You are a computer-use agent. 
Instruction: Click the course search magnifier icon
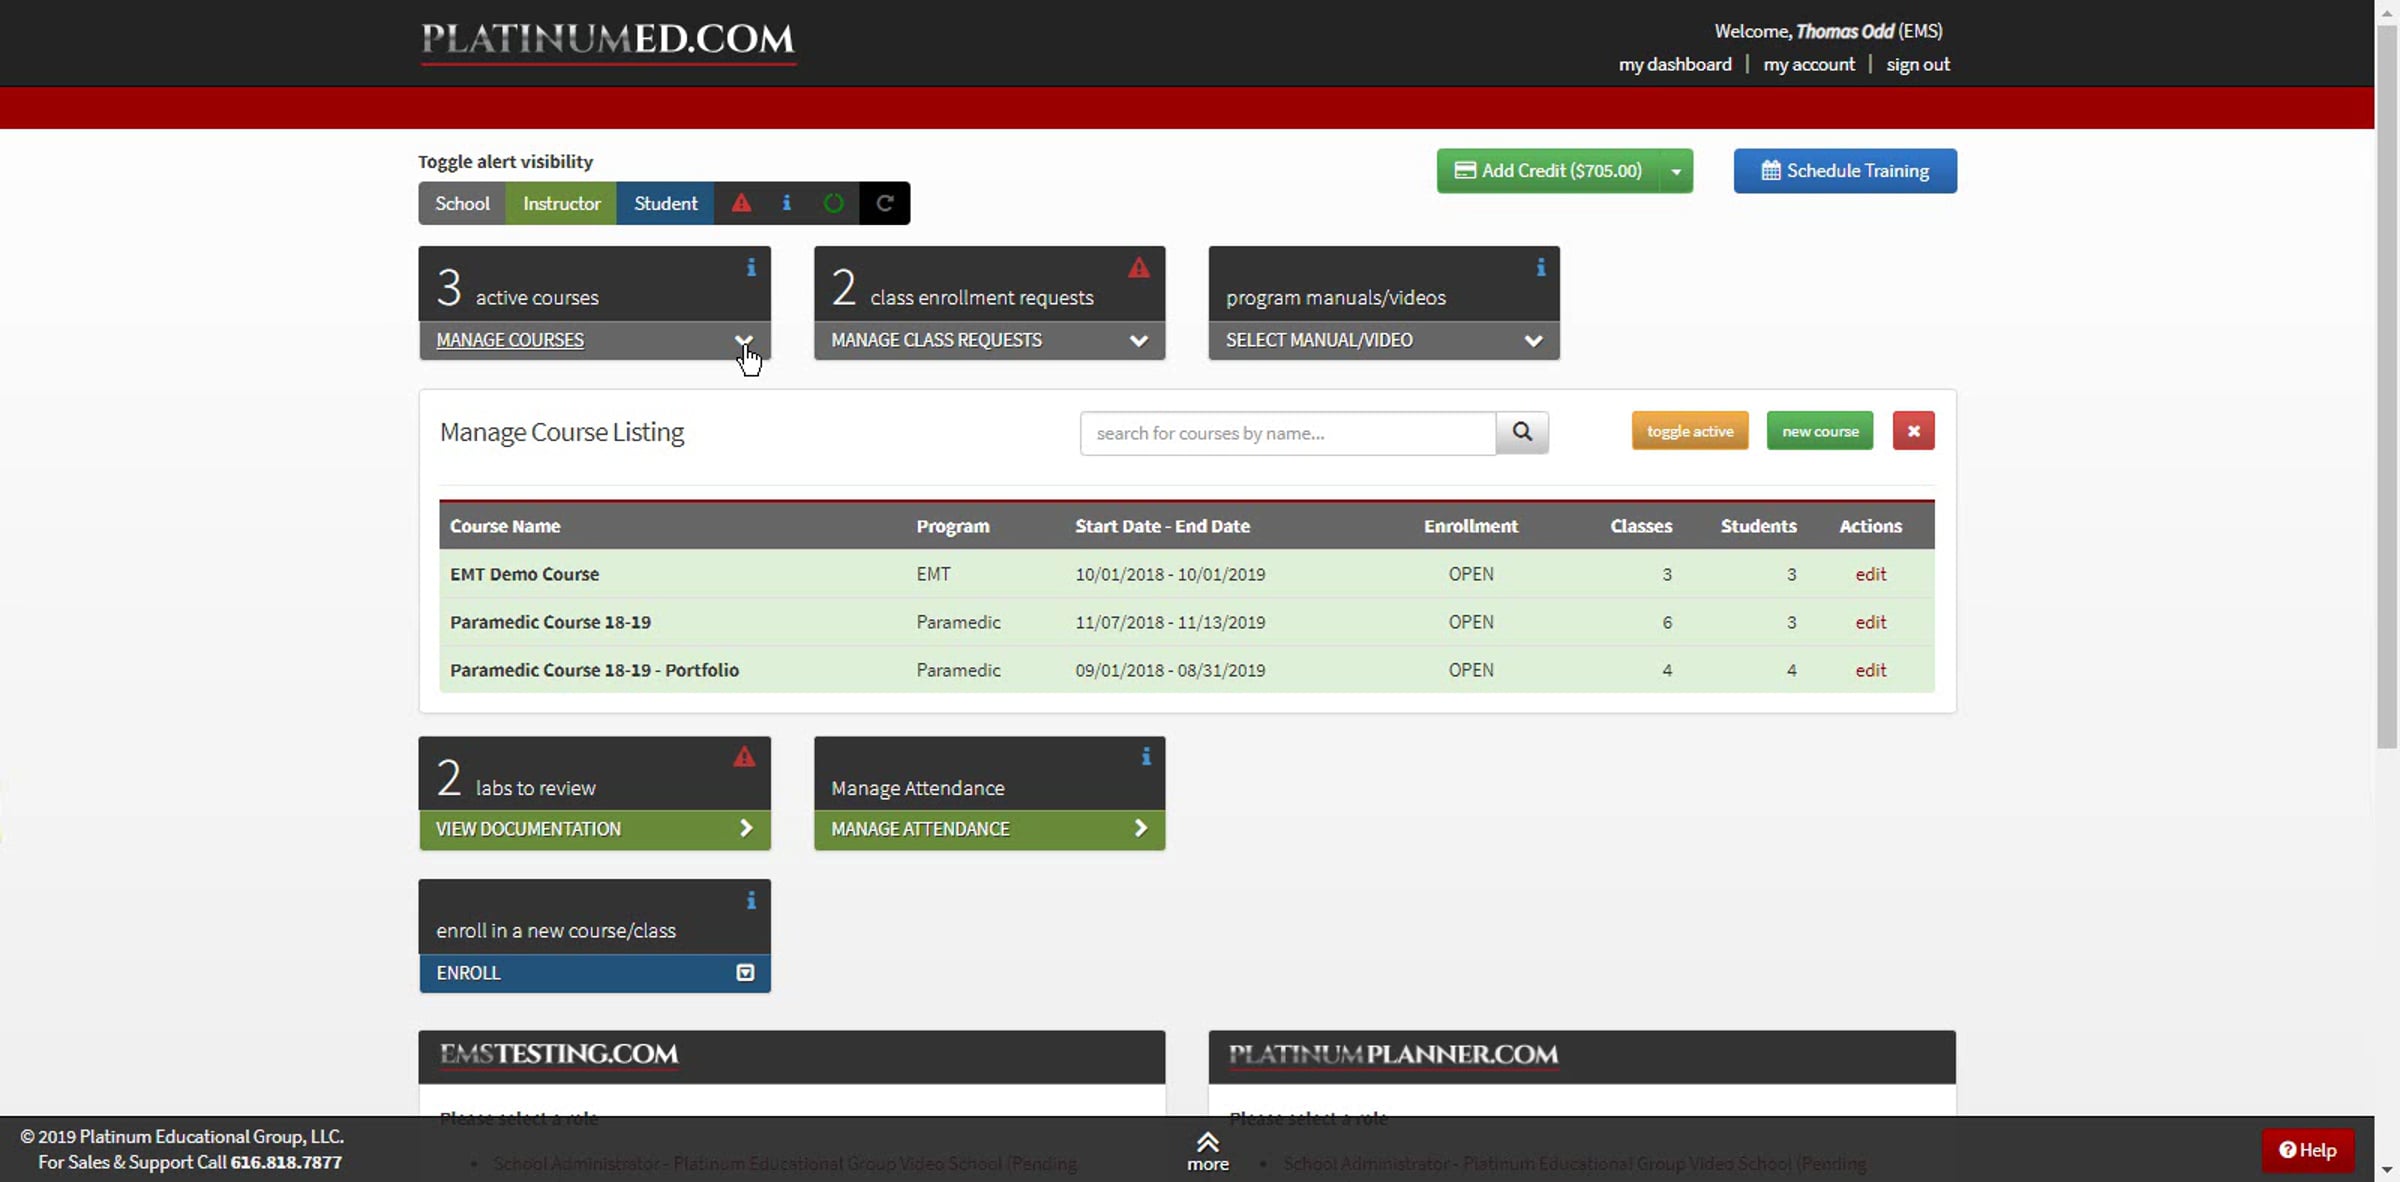point(1522,432)
